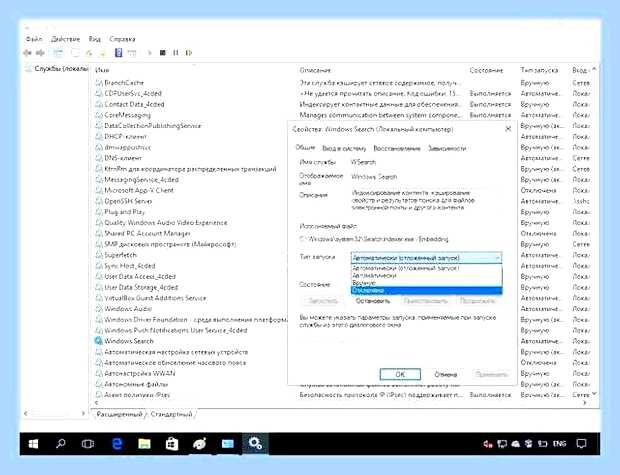Pause the service with the pause icon
Image resolution: width=620 pixels, height=475 pixels.
coord(176,53)
